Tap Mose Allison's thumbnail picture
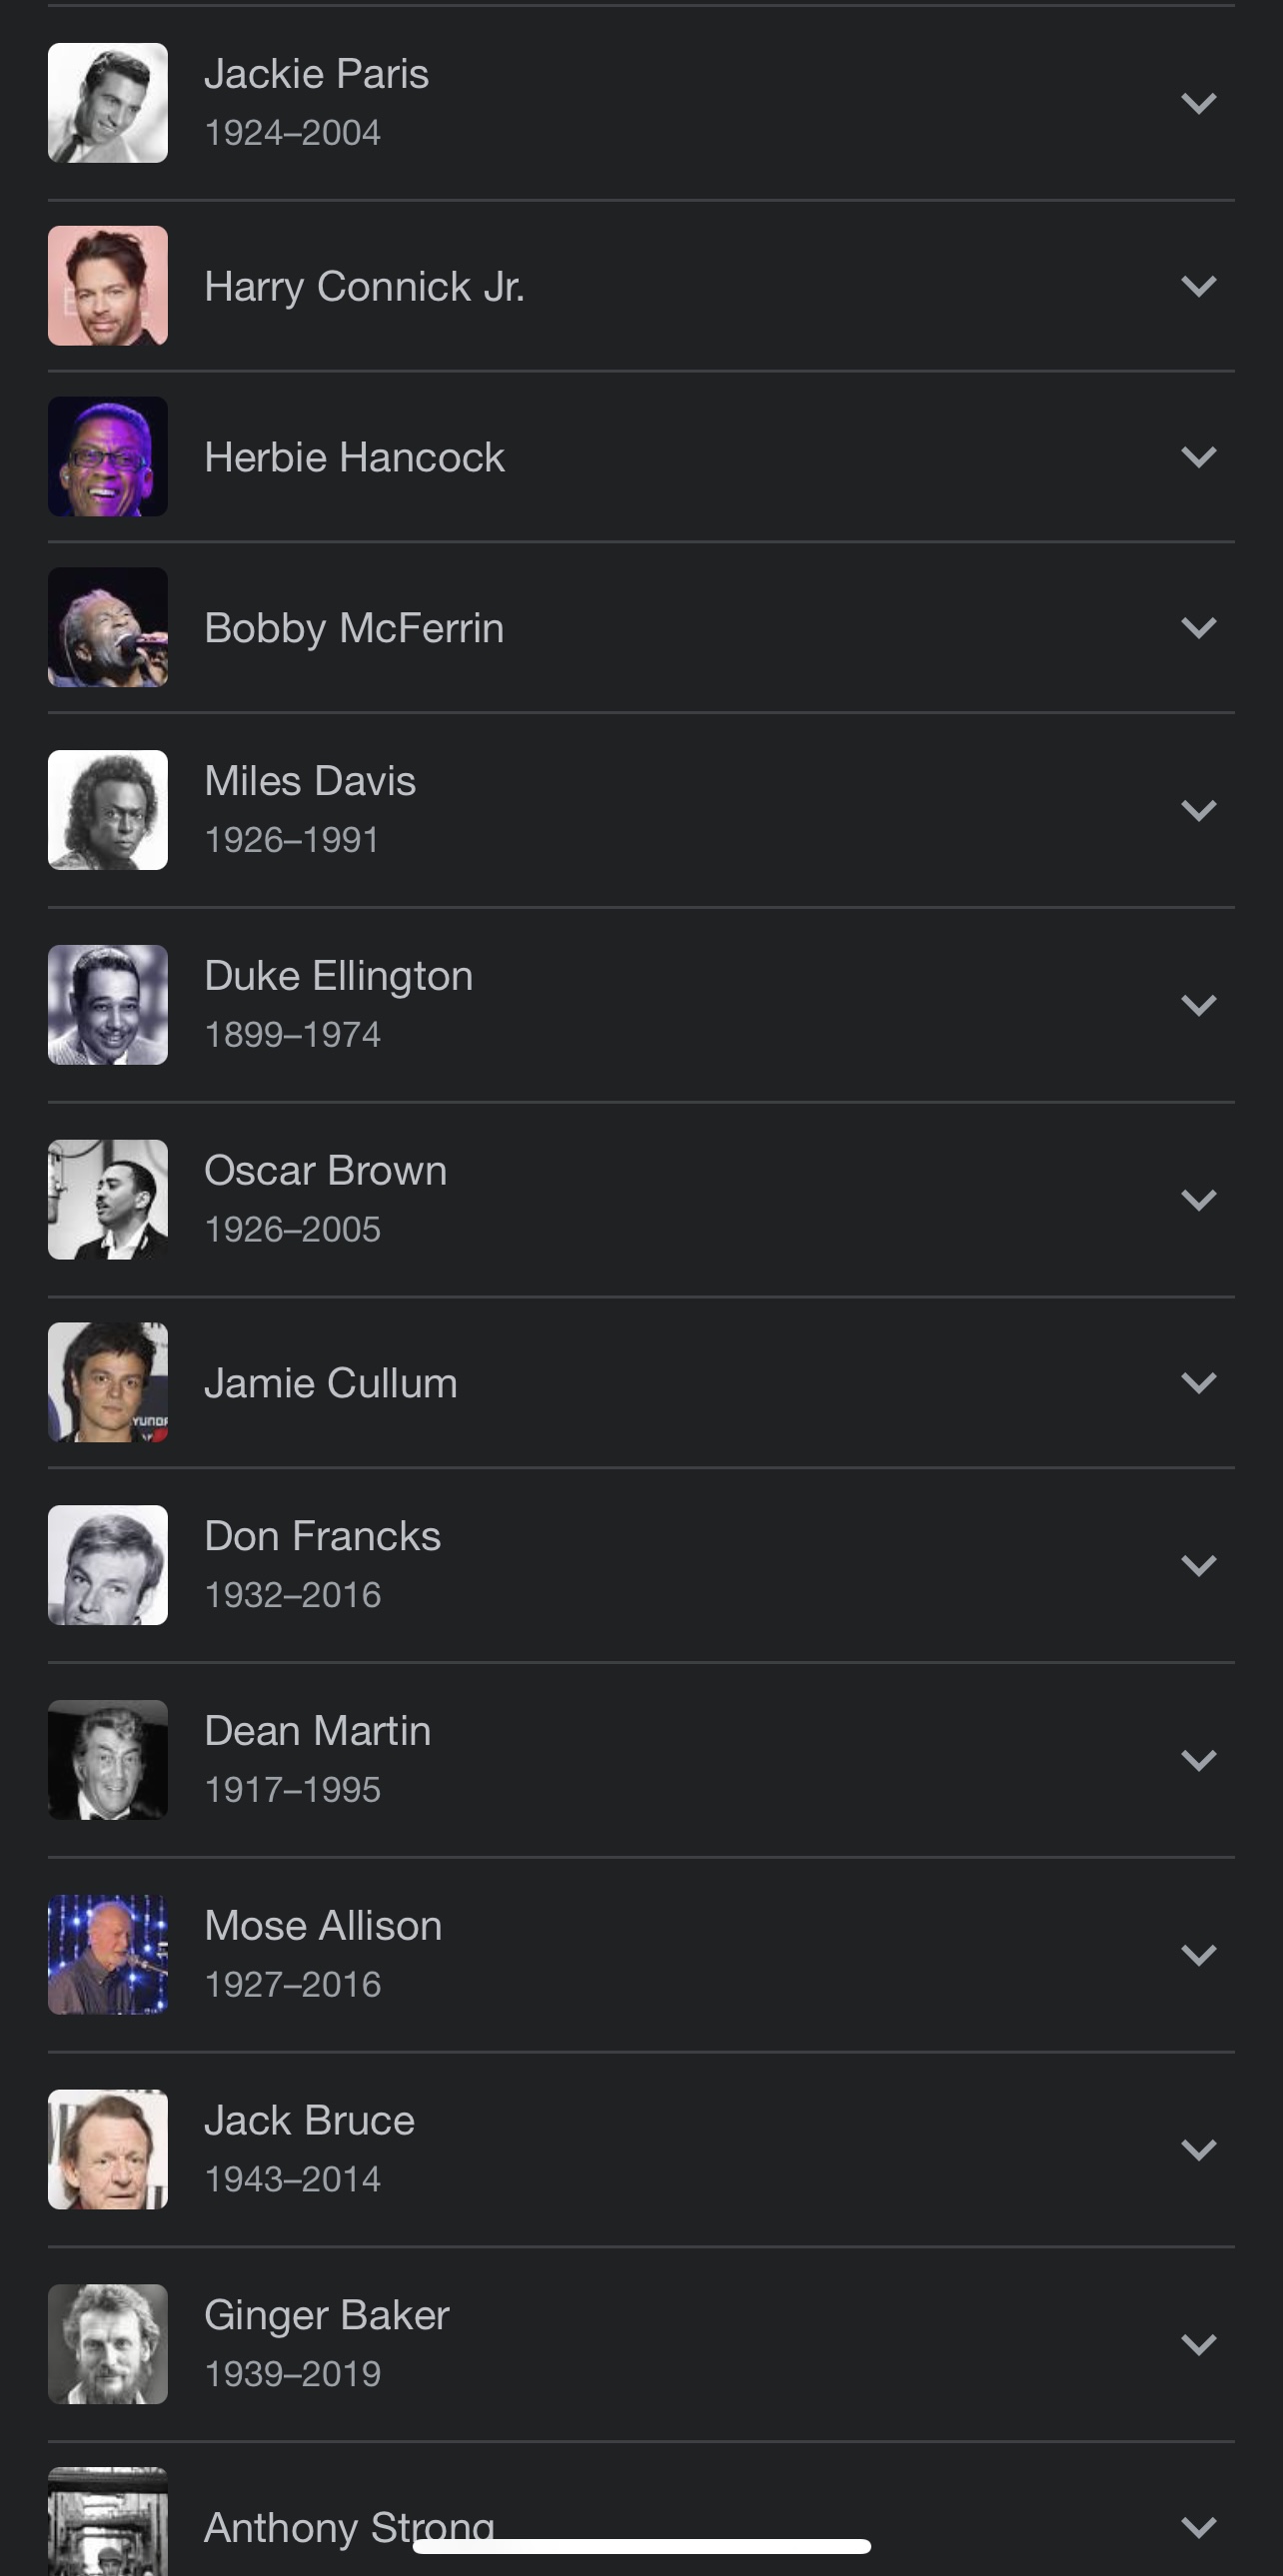Image resolution: width=1283 pixels, height=2576 pixels. coord(108,1954)
